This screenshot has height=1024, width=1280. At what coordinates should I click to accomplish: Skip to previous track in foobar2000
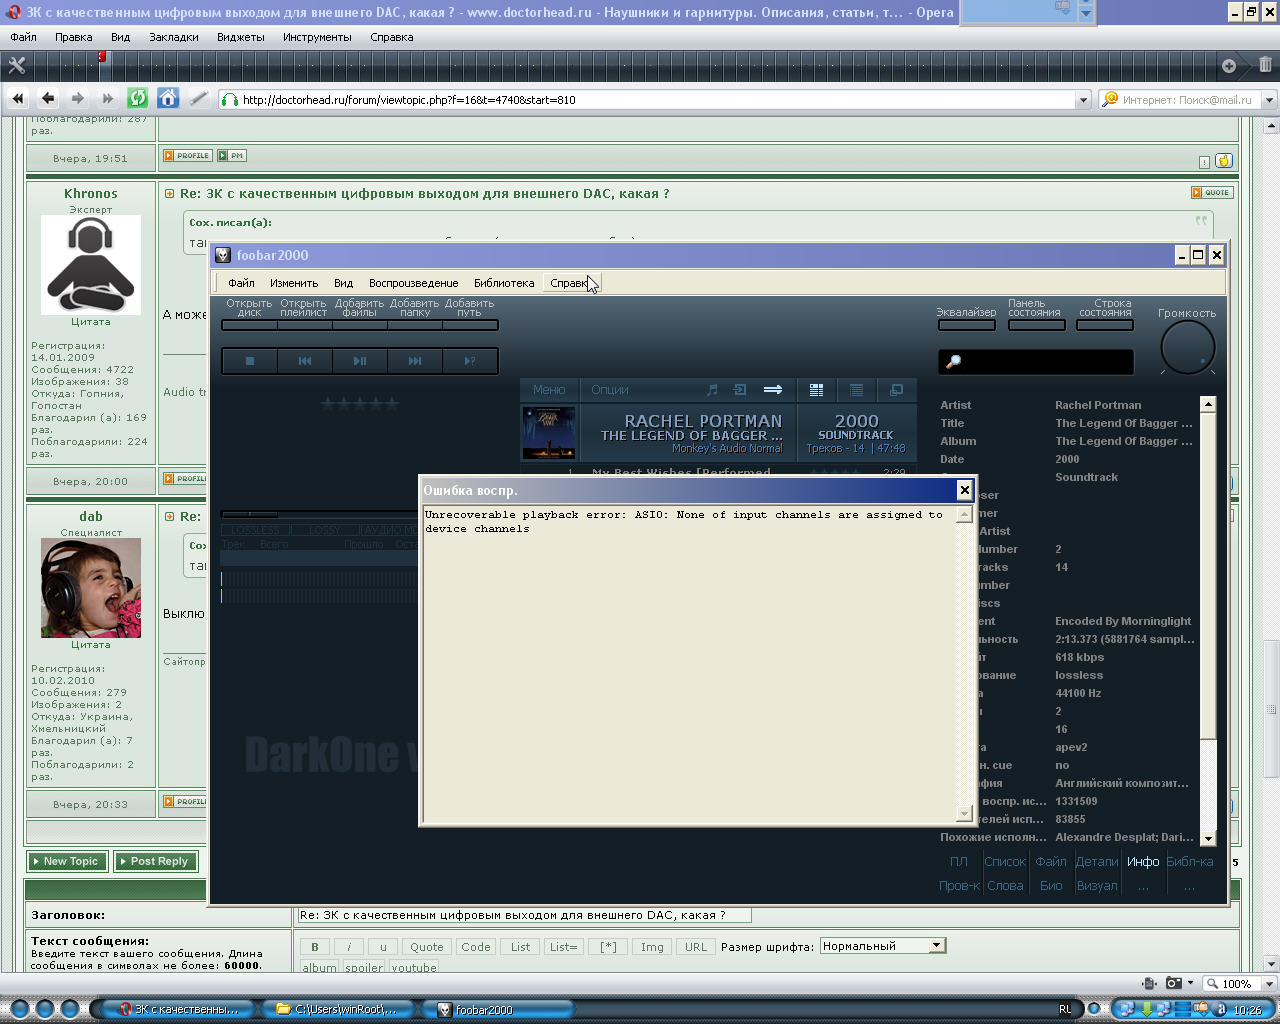click(x=305, y=361)
